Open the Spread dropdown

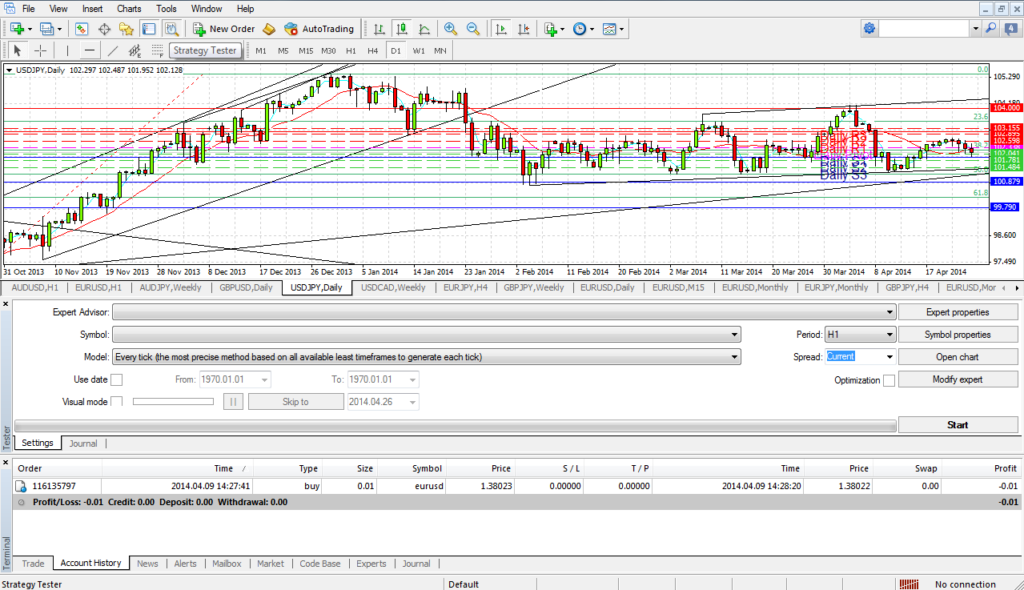(889, 357)
